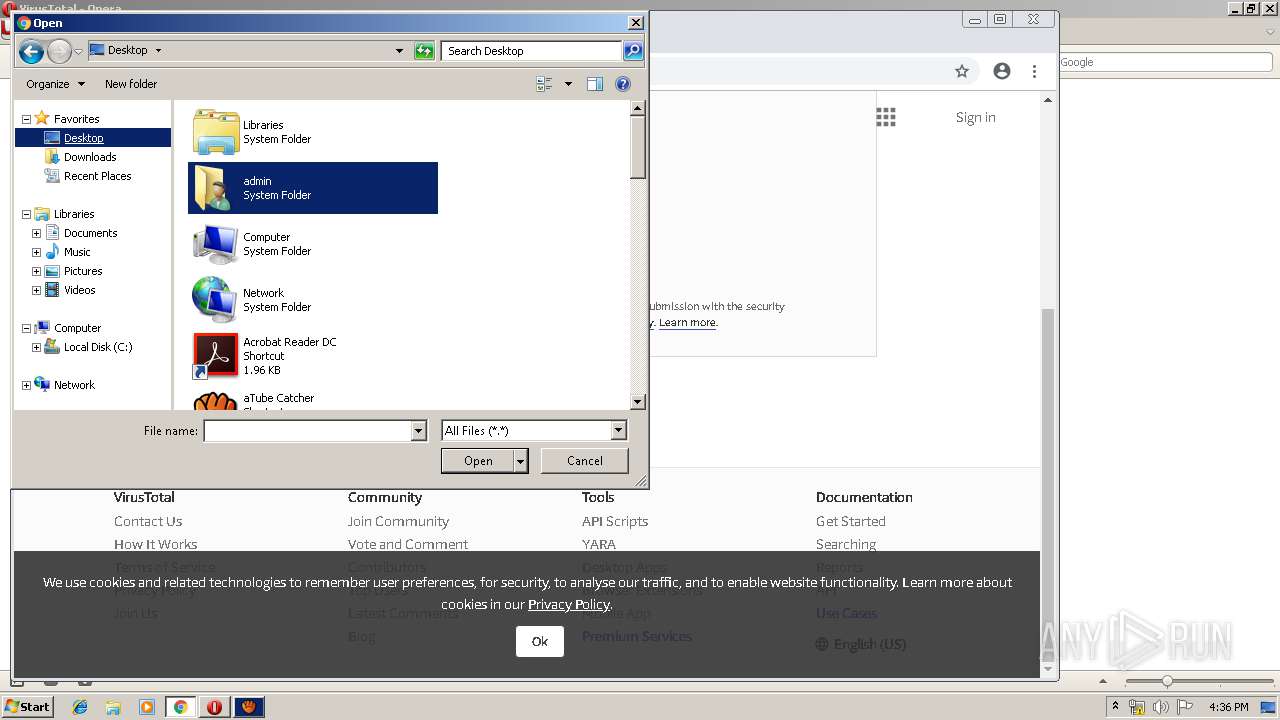
Task: Select the Acrobat Reader DC shortcut icon
Action: click(215, 356)
